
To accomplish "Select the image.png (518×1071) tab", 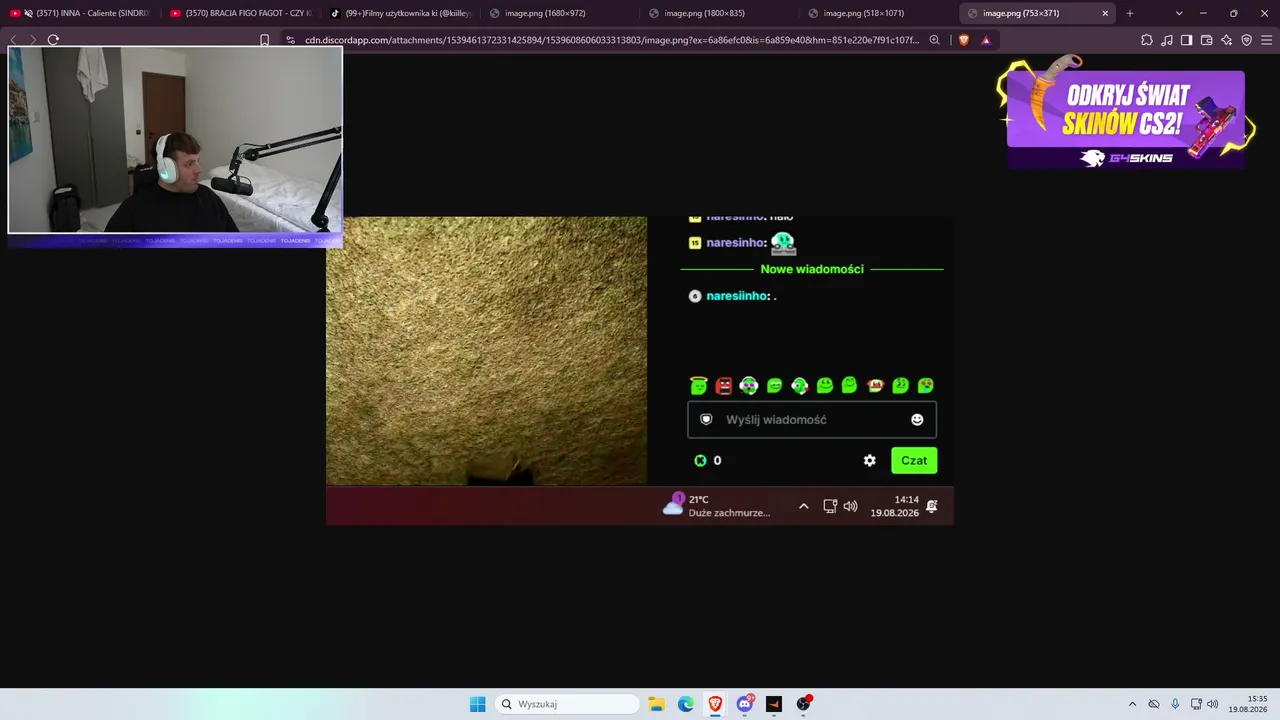I will (879, 13).
